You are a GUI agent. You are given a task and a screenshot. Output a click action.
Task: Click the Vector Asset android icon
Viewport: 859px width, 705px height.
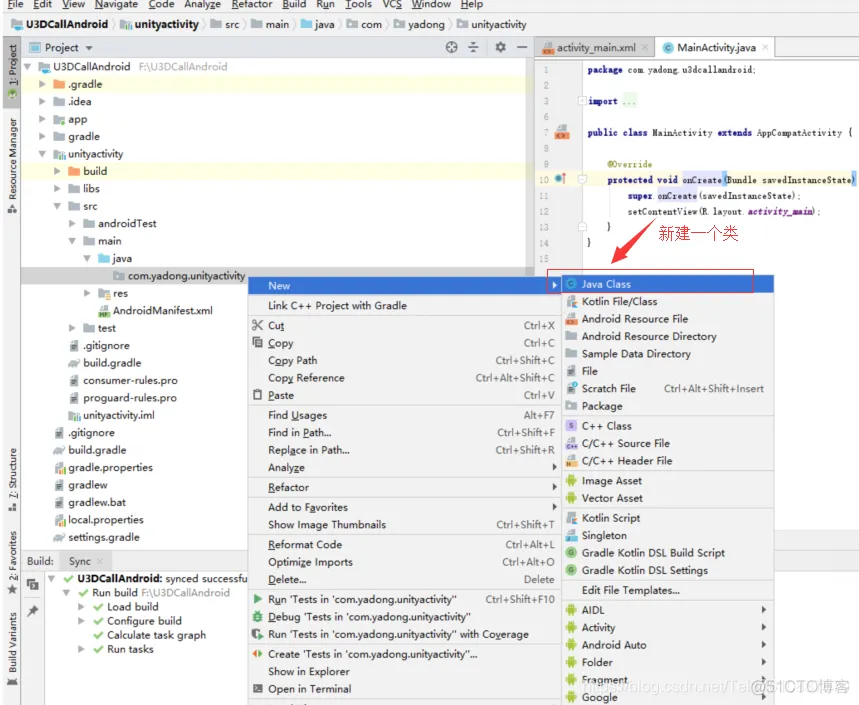[571, 498]
